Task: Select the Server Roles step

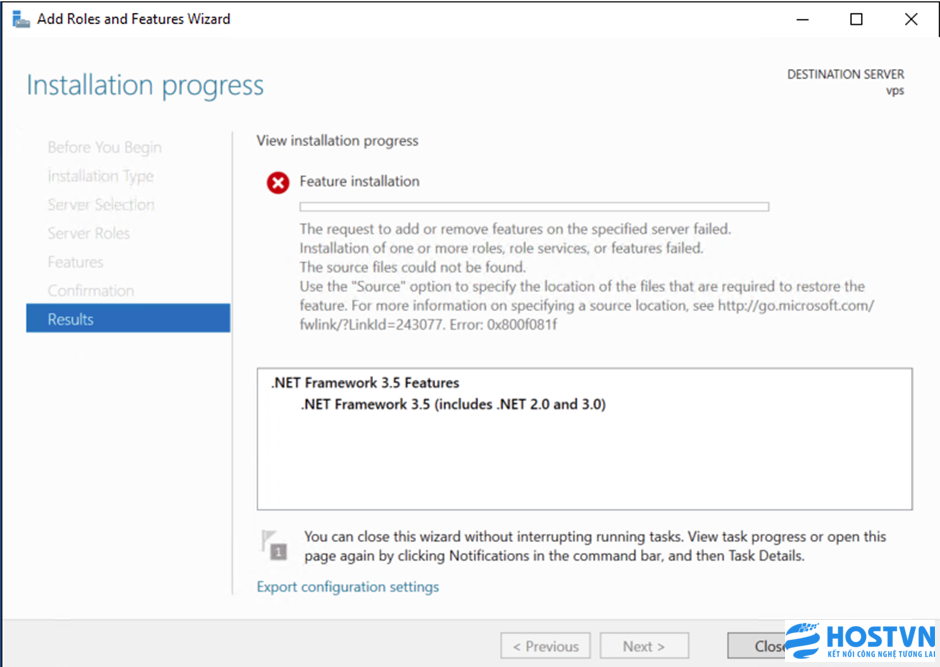Action: coord(89,233)
